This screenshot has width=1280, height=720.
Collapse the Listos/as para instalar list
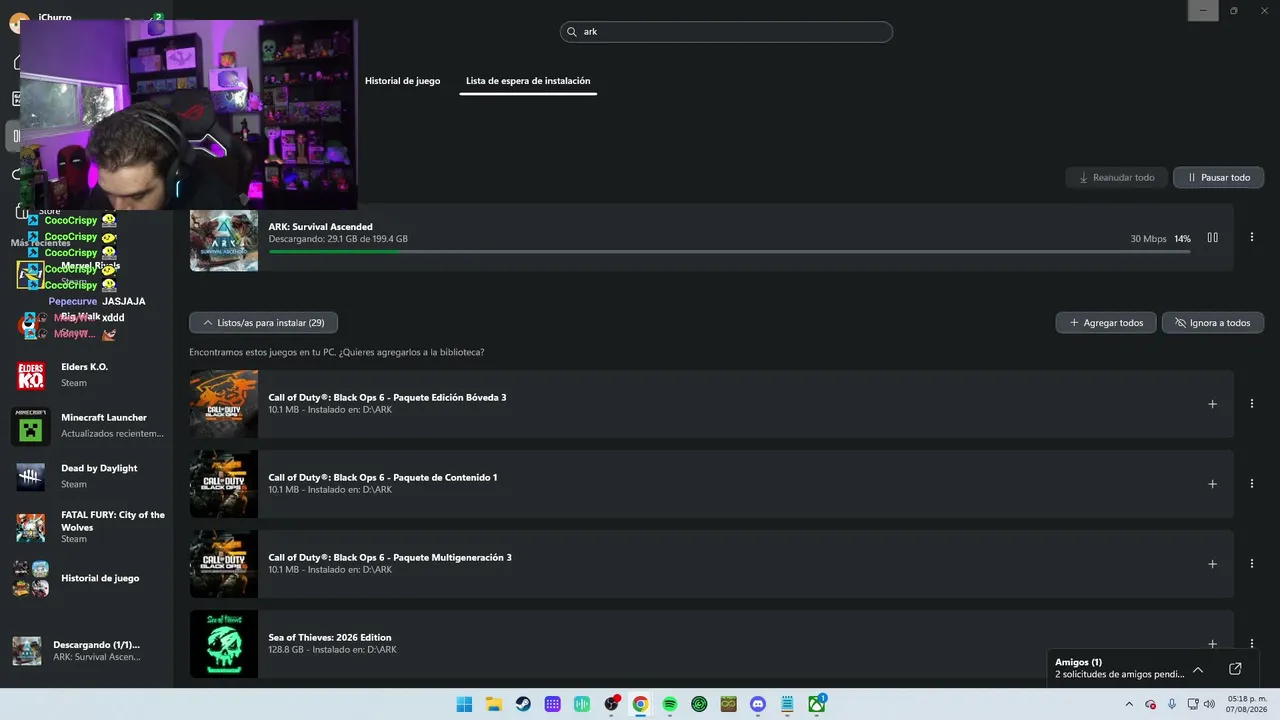coord(263,323)
